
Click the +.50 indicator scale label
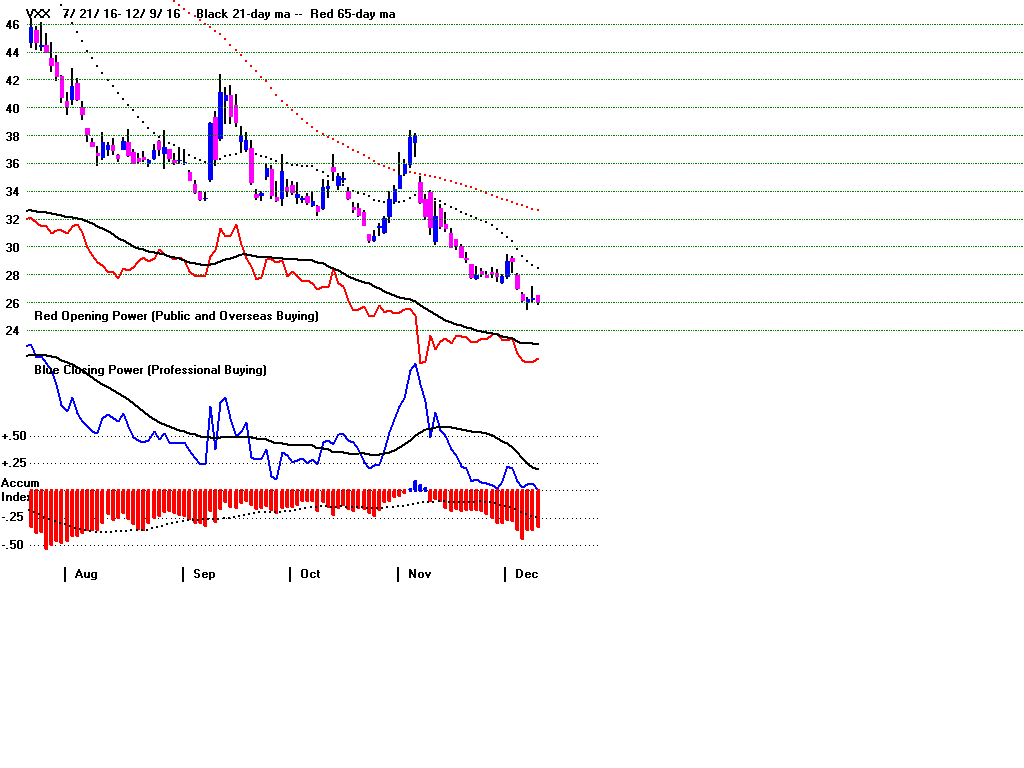[x=14, y=436]
